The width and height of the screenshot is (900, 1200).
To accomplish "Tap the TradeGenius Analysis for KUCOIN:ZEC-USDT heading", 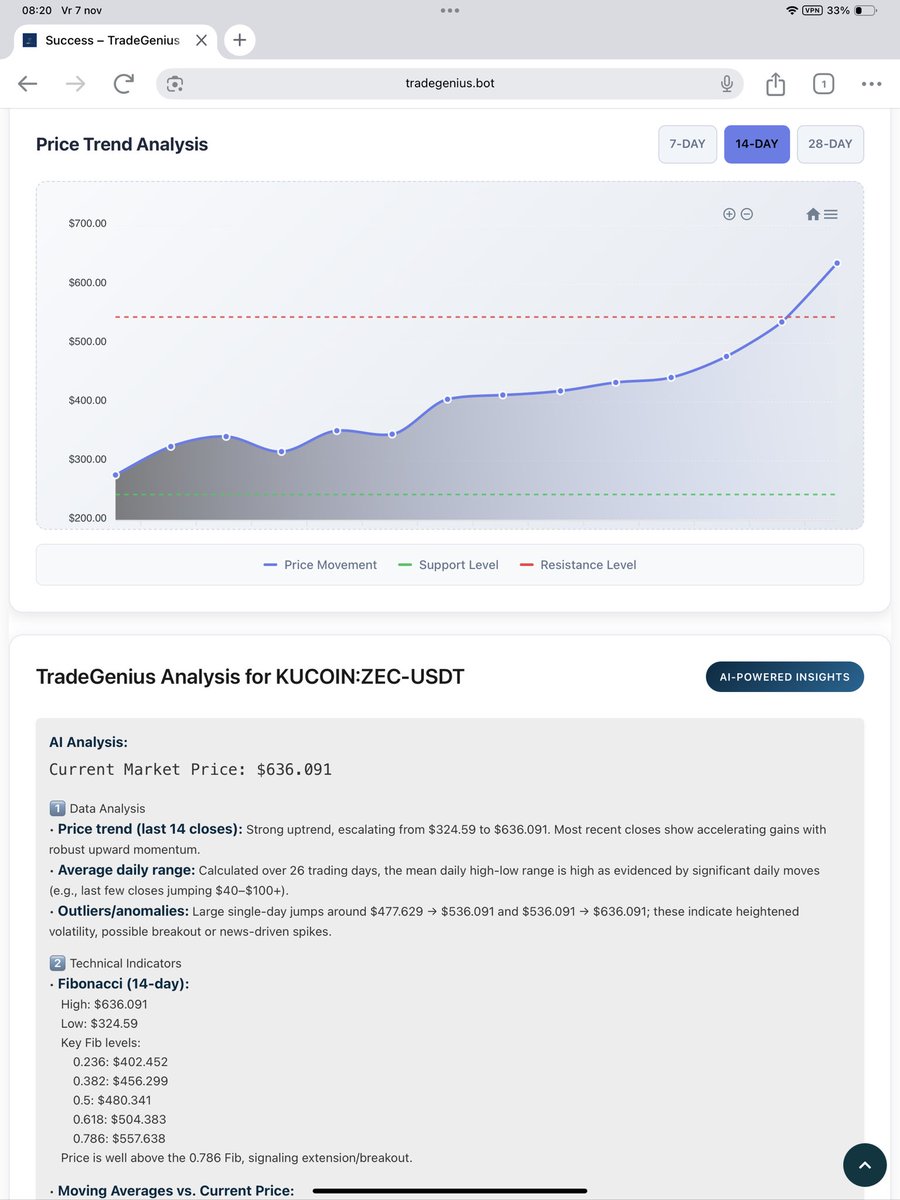I will point(250,677).
